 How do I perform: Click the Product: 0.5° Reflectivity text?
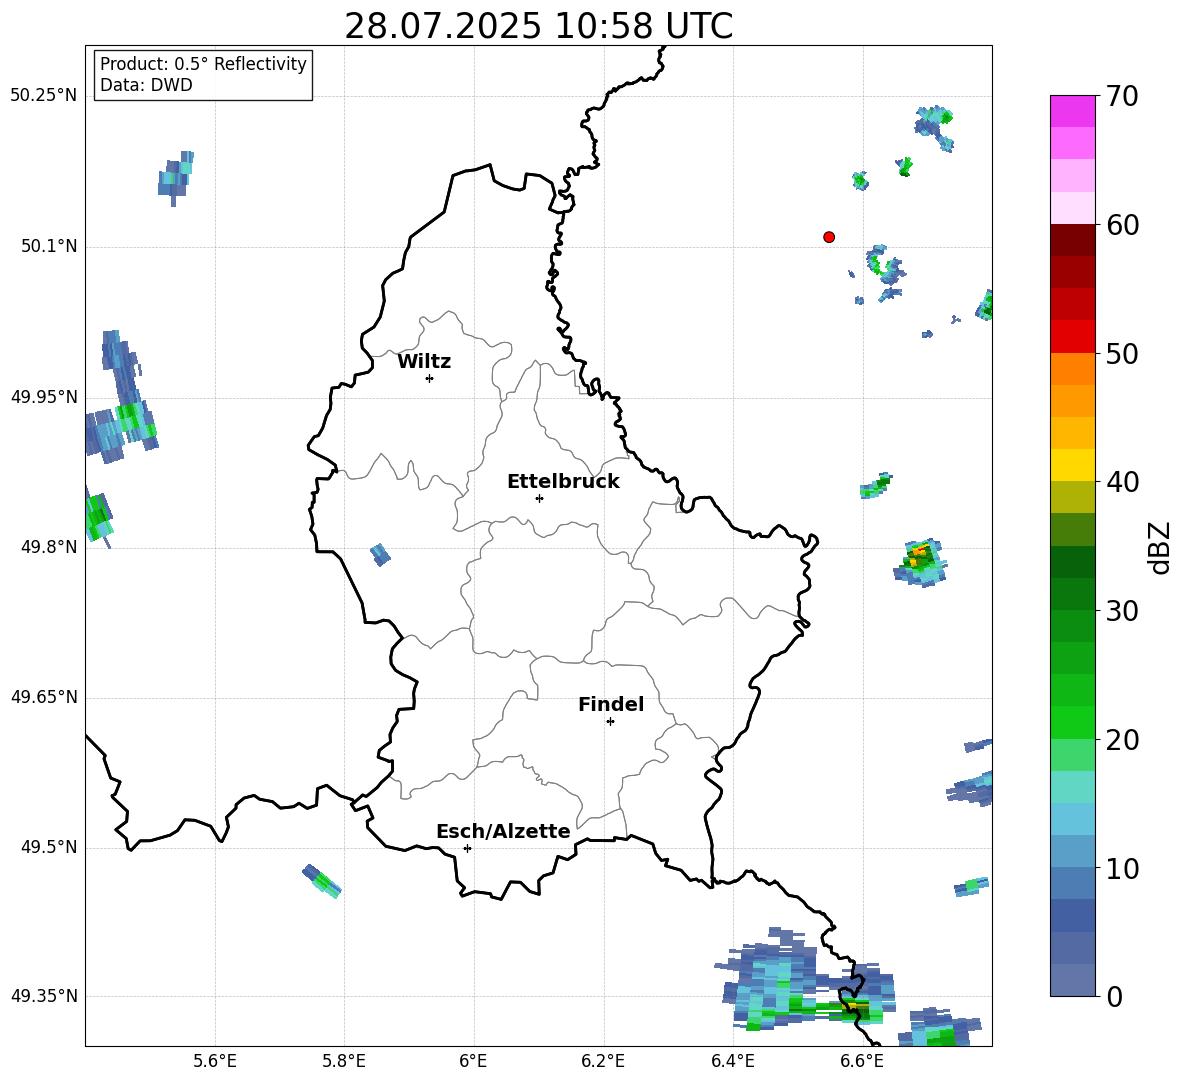[203, 64]
